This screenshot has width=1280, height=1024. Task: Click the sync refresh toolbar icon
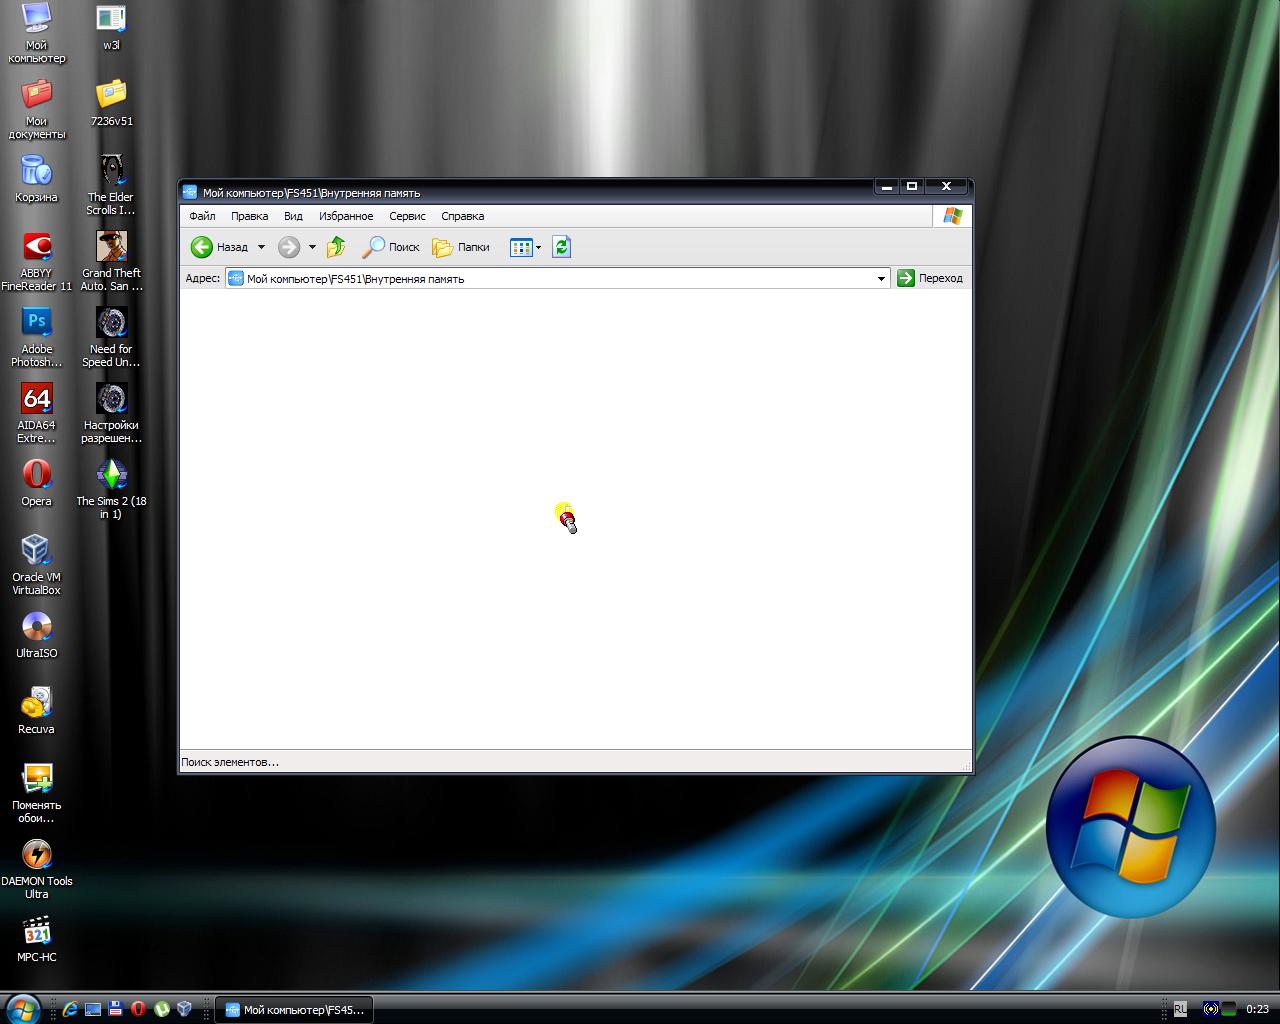561,247
